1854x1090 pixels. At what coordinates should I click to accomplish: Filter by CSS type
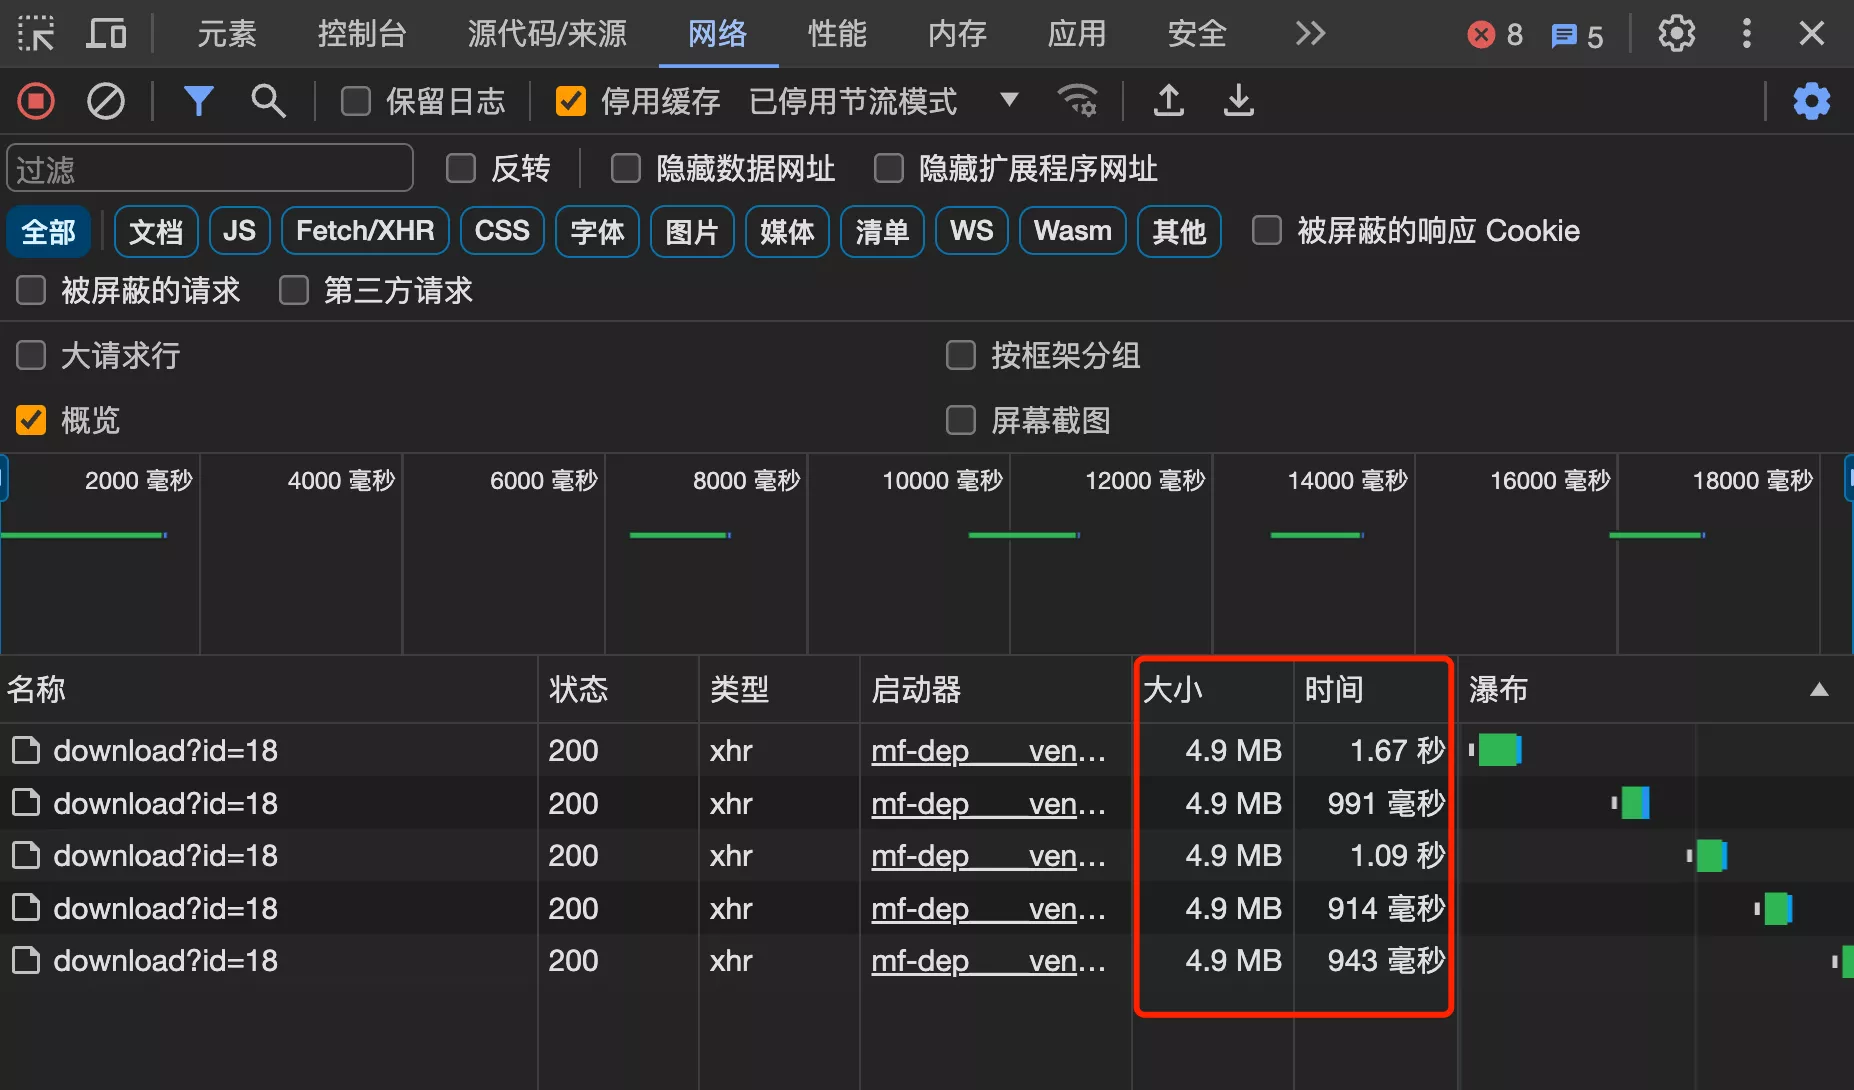(502, 231)
